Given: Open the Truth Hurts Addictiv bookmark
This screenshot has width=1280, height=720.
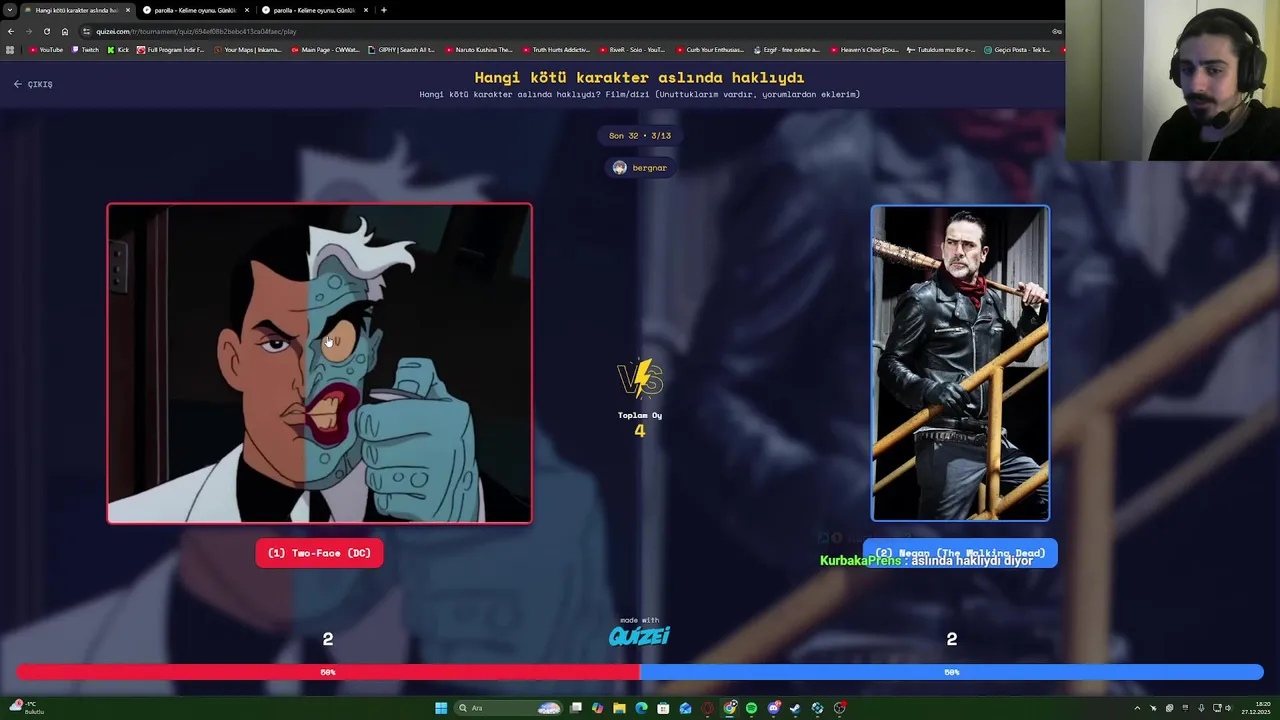Looking at the screenshot, I should 555,50.
